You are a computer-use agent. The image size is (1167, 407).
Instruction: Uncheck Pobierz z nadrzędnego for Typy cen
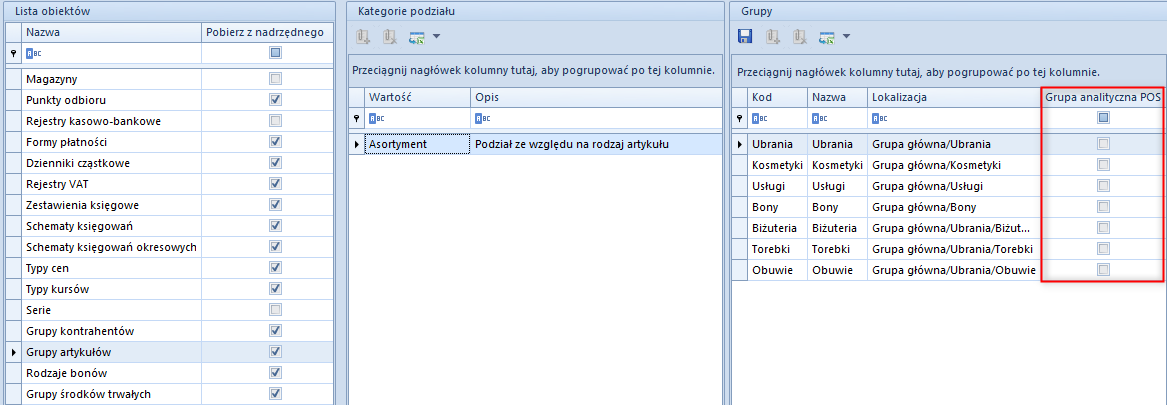(x=275, y=268)
